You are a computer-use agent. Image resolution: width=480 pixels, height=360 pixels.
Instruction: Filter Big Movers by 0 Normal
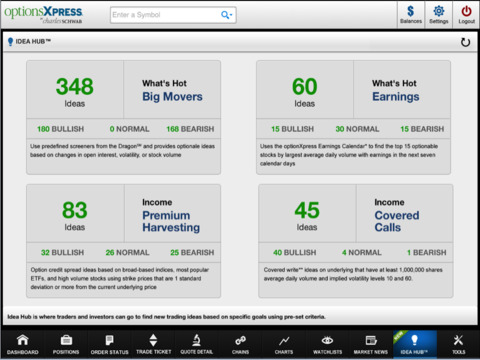click(x=129, y=129)
